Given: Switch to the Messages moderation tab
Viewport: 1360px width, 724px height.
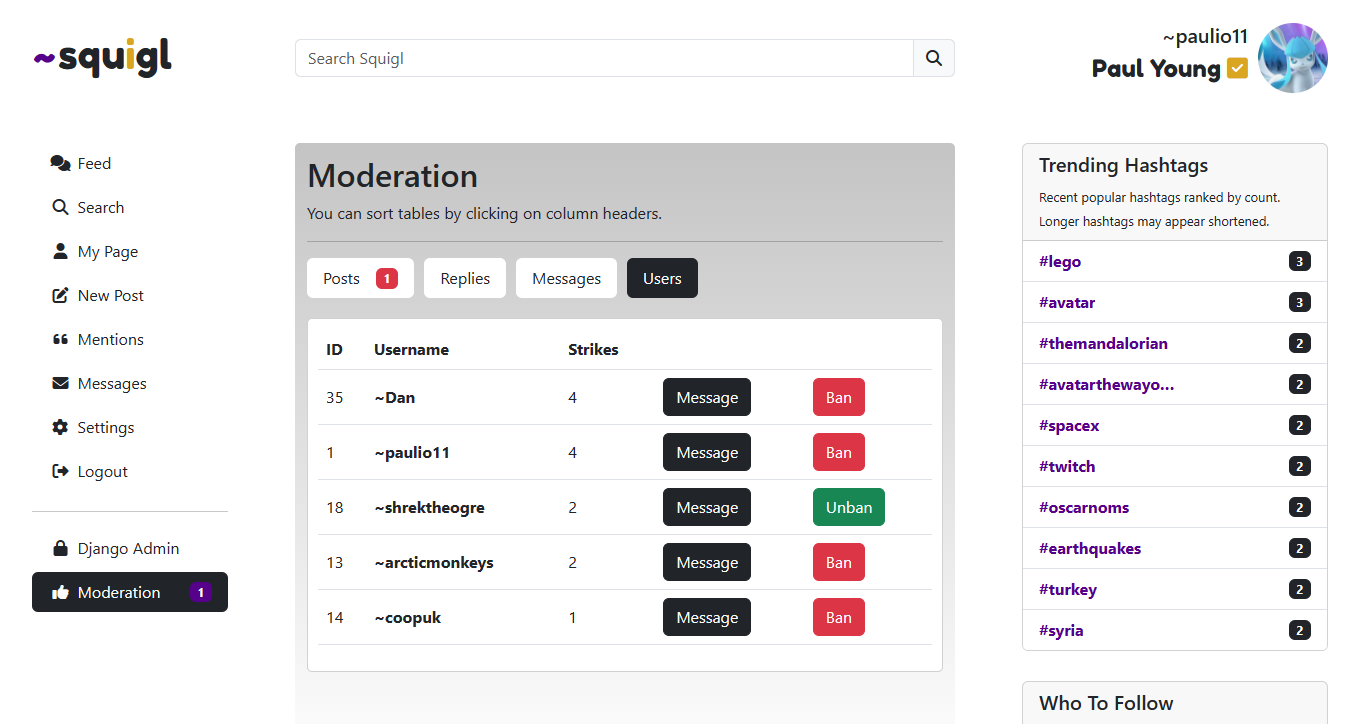Looking at the screenshot, I should [566, 278].
